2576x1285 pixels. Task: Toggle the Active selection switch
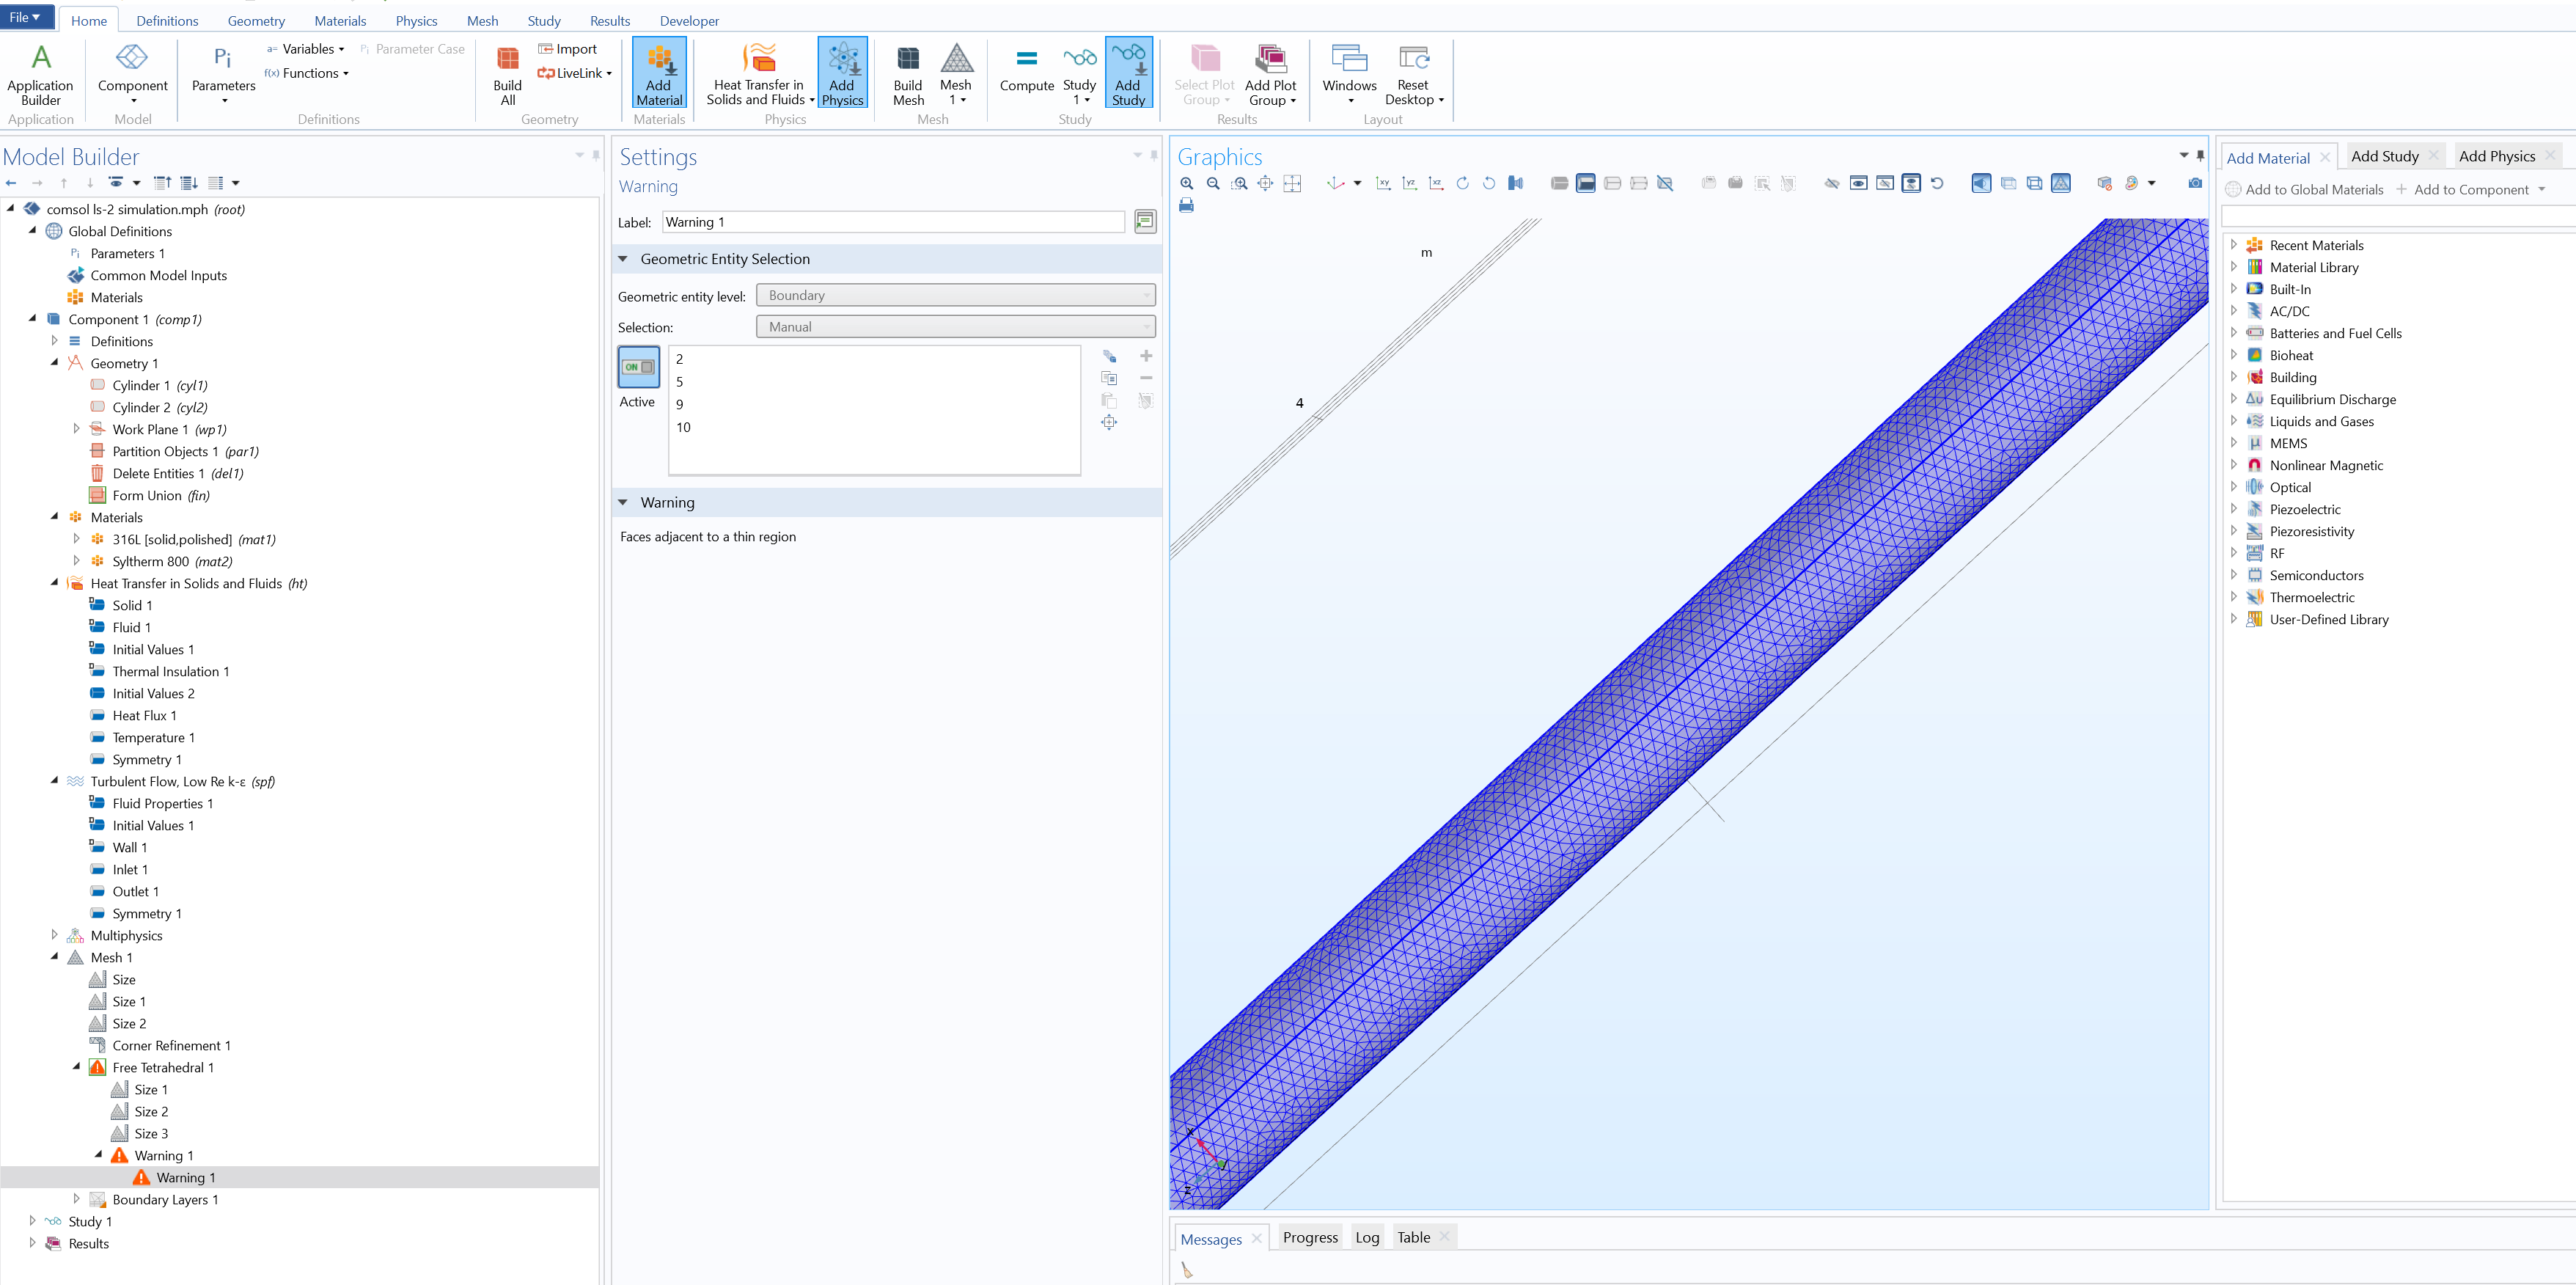[638, 367]
